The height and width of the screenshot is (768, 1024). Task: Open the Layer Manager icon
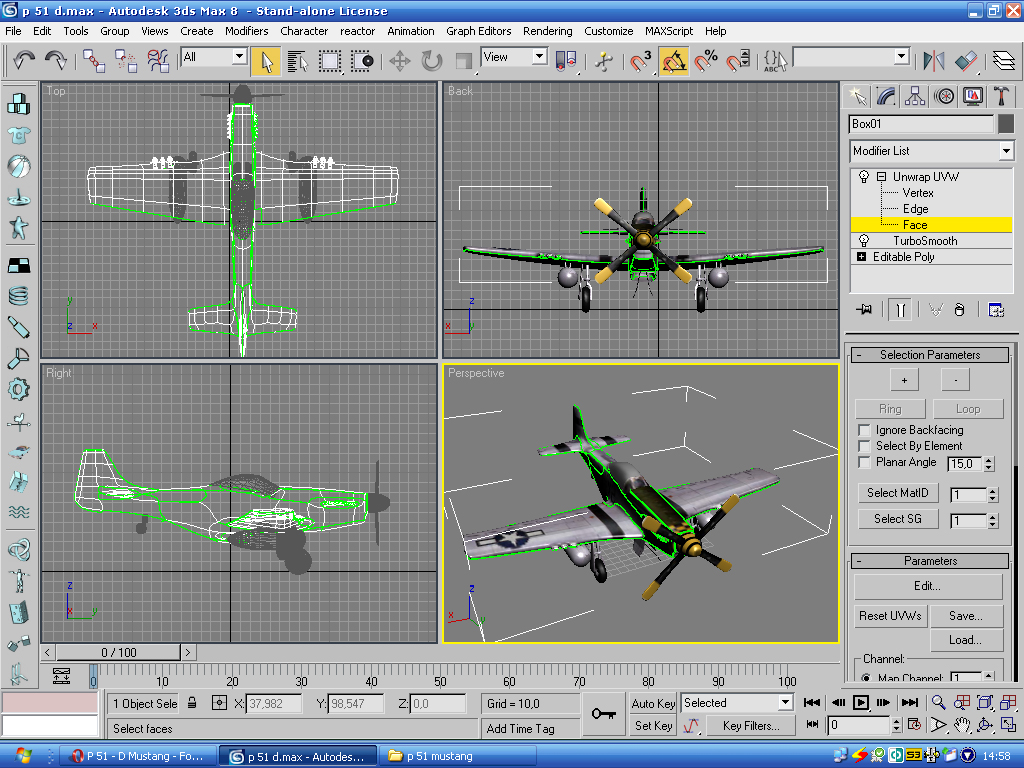1004,61
